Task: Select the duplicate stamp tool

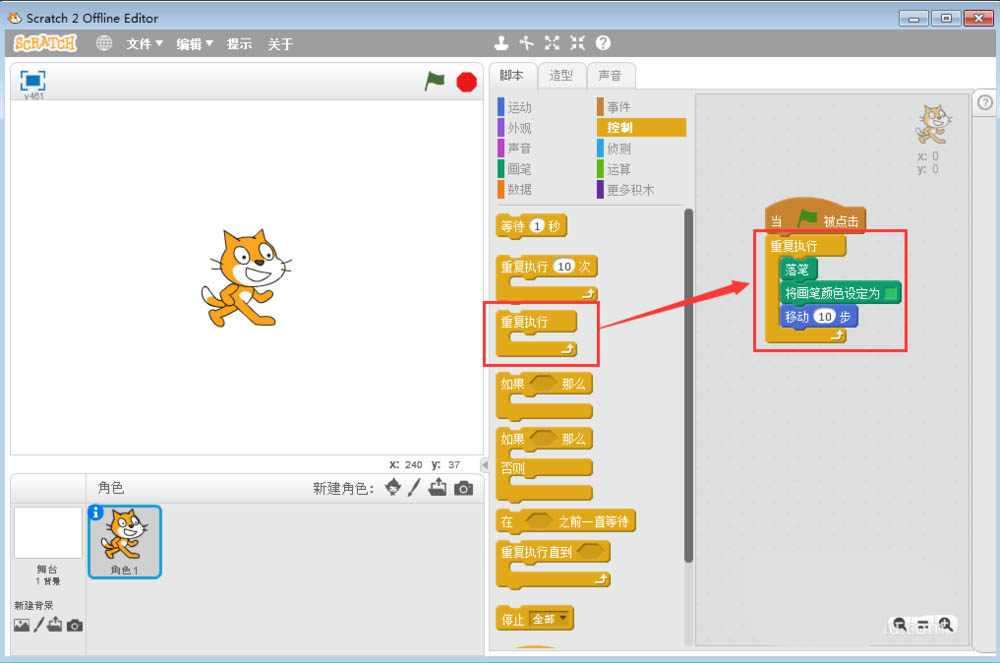Action: point(501,43)
